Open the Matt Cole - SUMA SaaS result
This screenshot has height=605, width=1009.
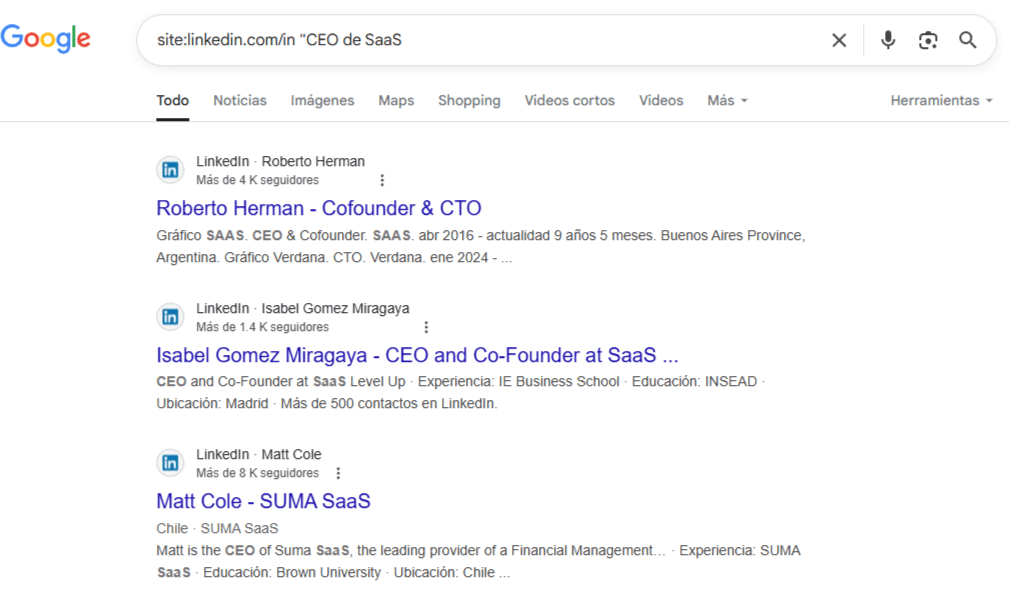point(263,501)
